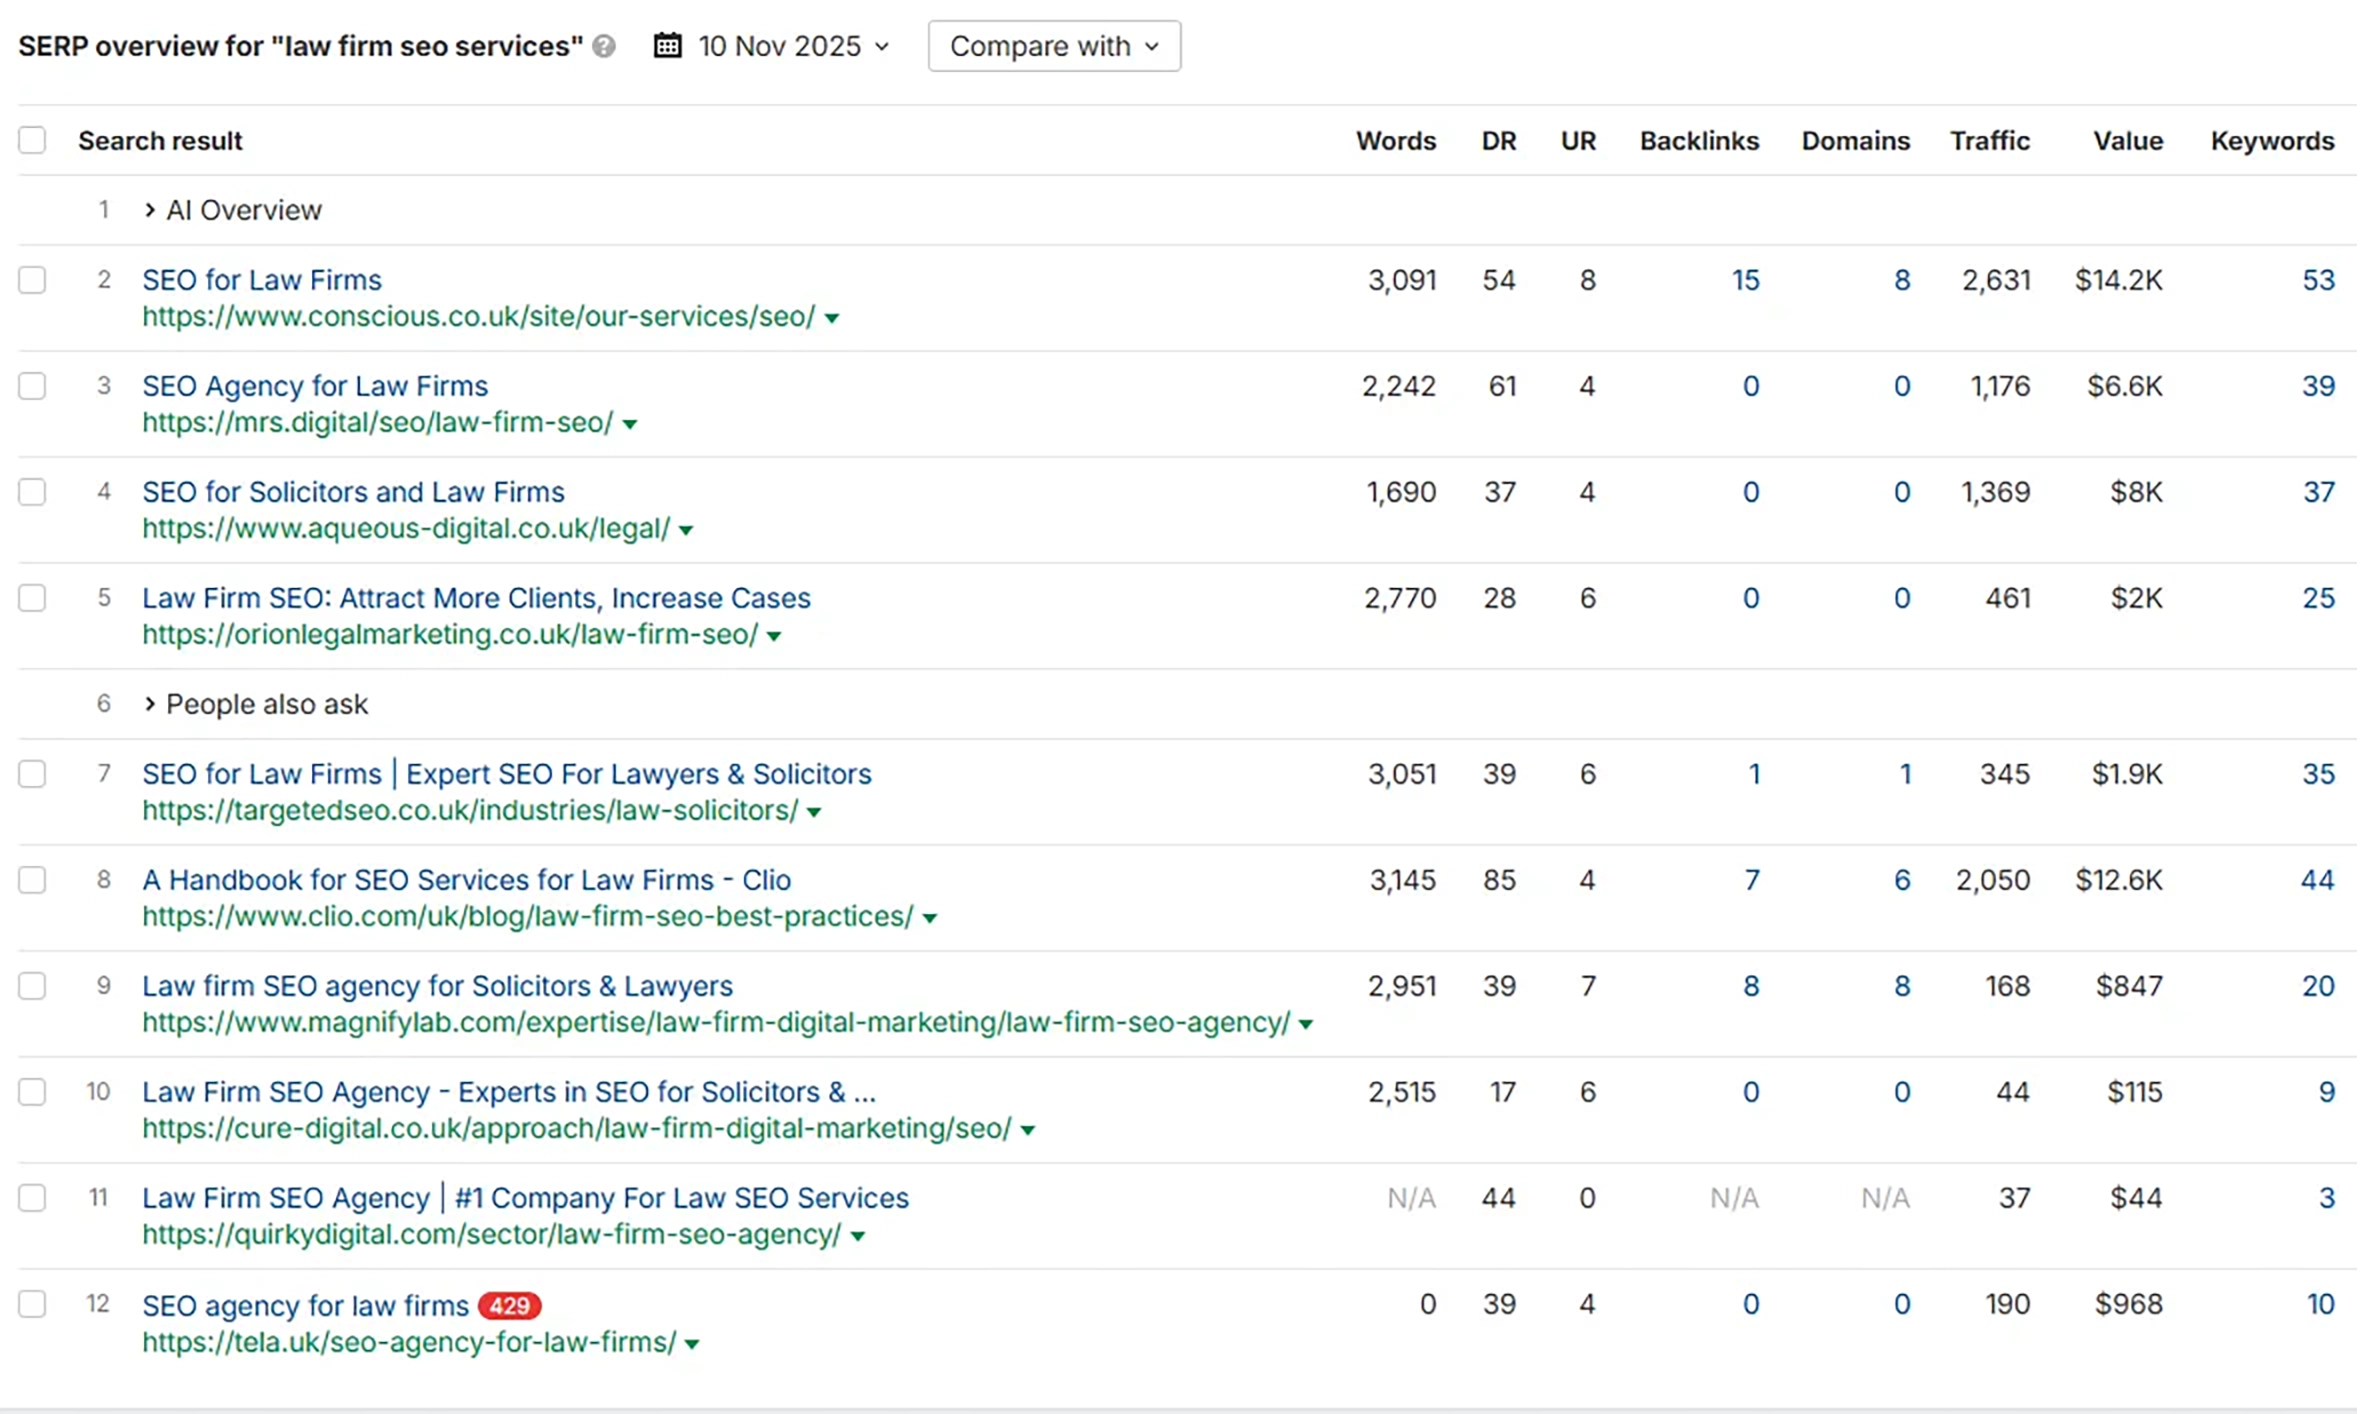Sort results by the Traffic column
This screenshot has width=2369, height=1414.
coord(1989,140)
